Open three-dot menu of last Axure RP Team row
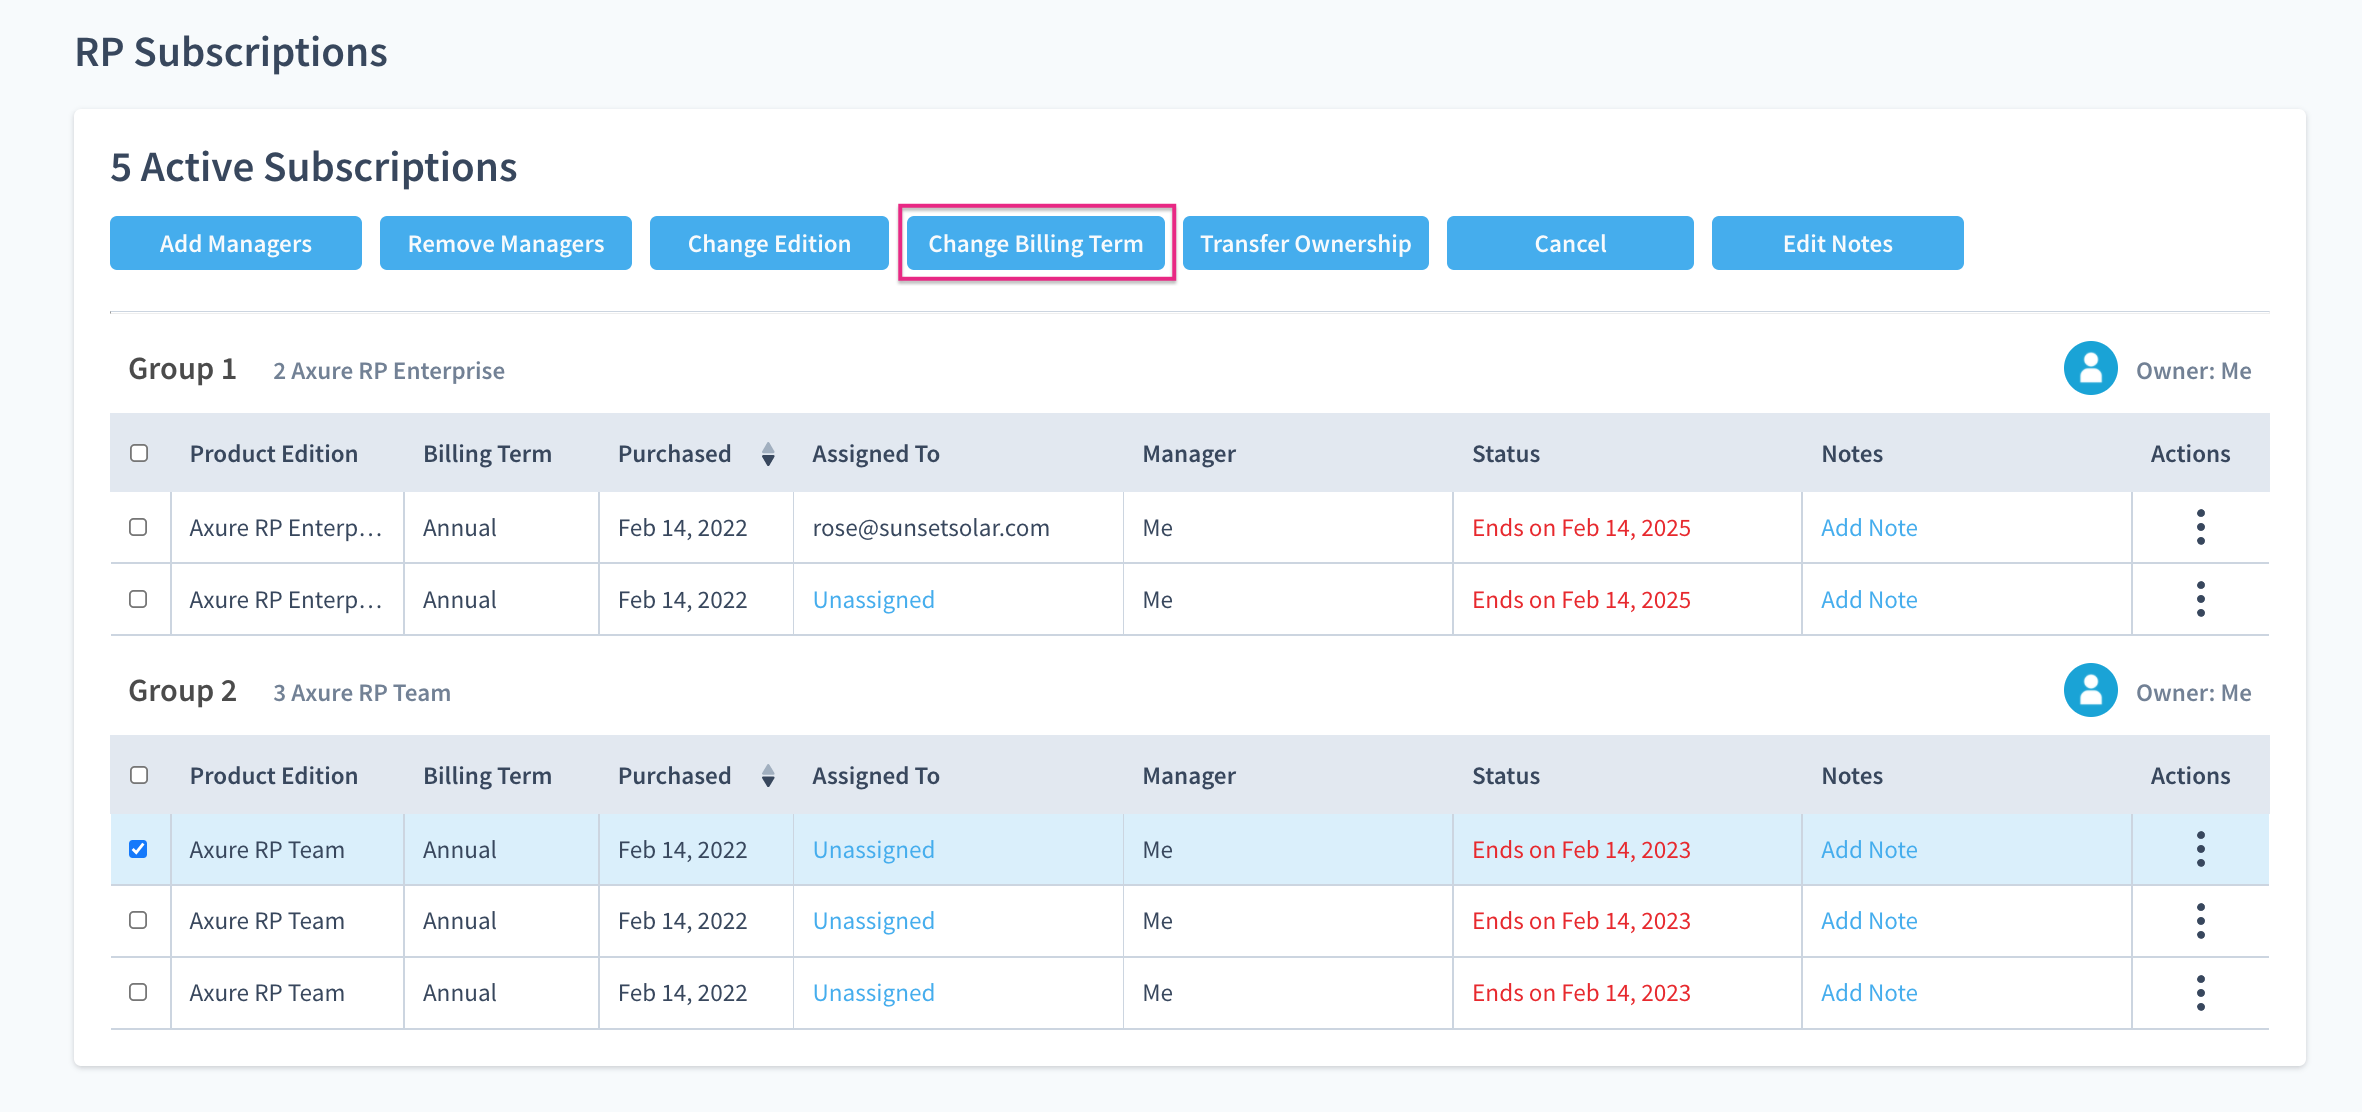This screenshot has width=2362, height=1112. click(2200, 992)
